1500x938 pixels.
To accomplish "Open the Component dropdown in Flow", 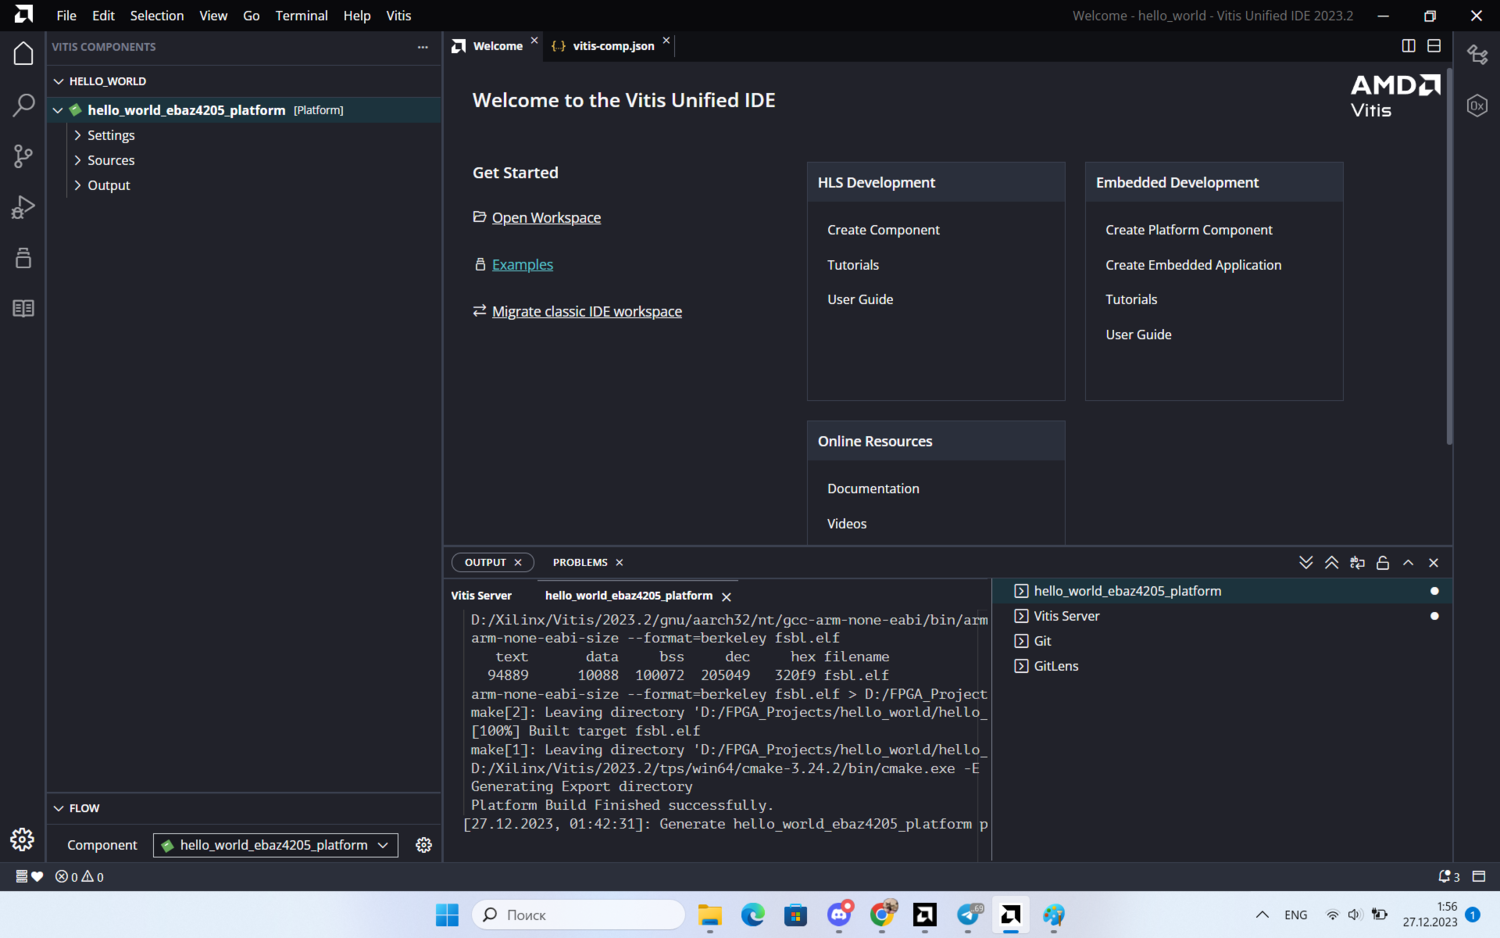I will pyautogui.click(x=275, y=845).
